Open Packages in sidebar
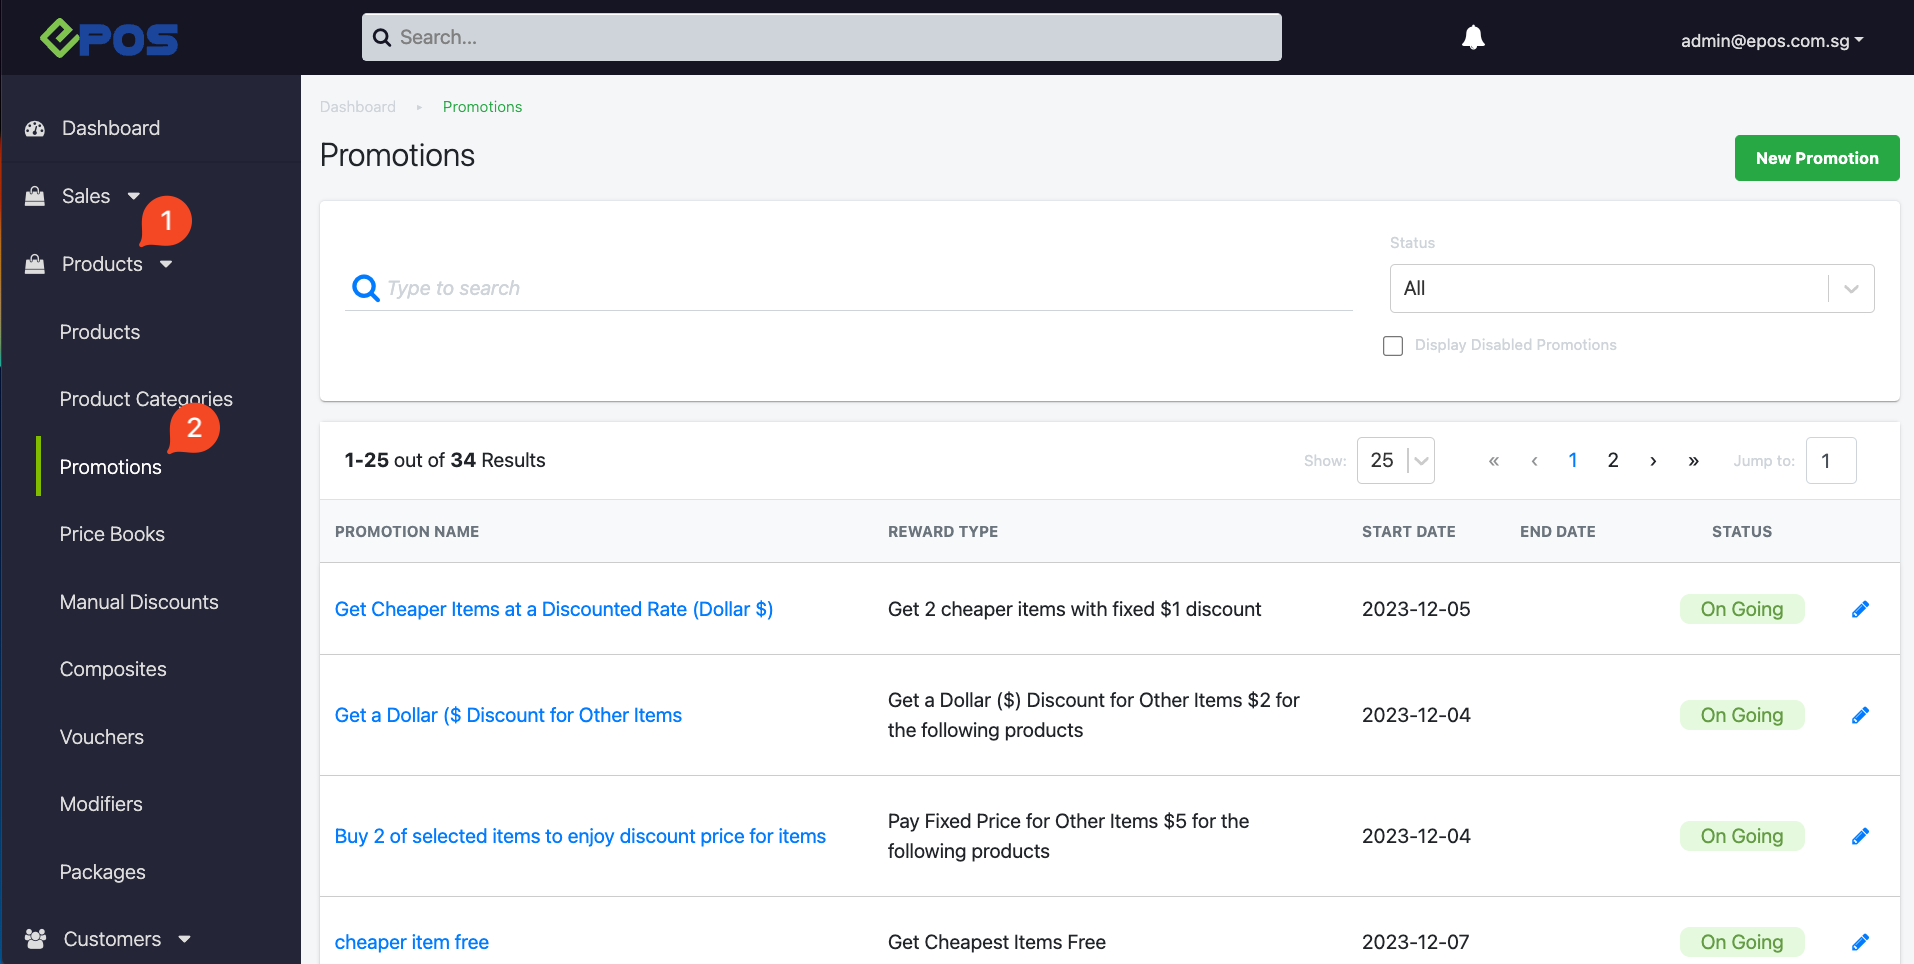 (x=102, y=872)
